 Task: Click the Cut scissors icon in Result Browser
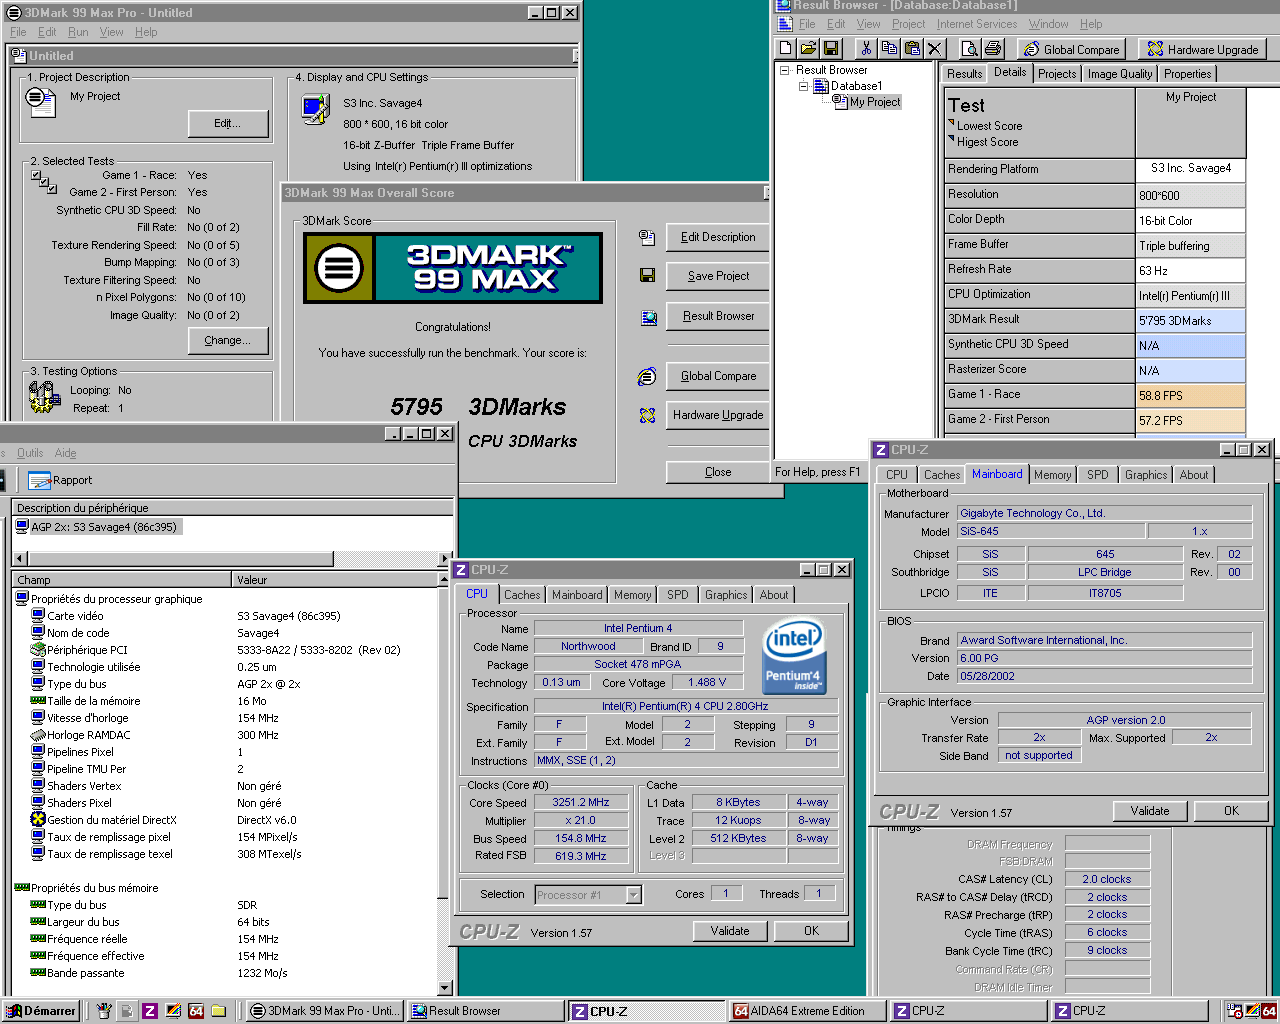pos(866,48)
